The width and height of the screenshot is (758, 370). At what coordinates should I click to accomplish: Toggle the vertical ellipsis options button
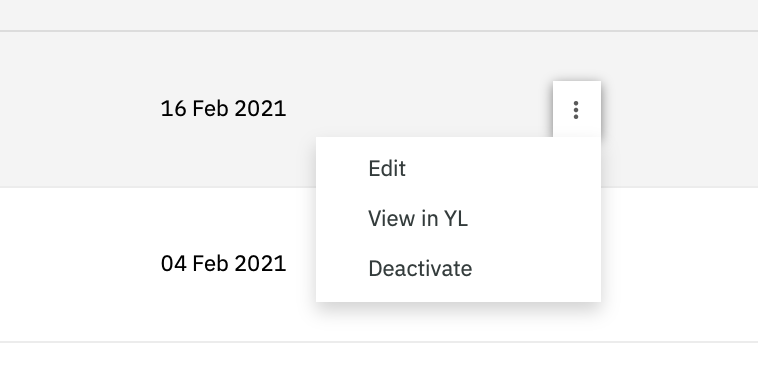pyautogui.click(x=576, y=110)
